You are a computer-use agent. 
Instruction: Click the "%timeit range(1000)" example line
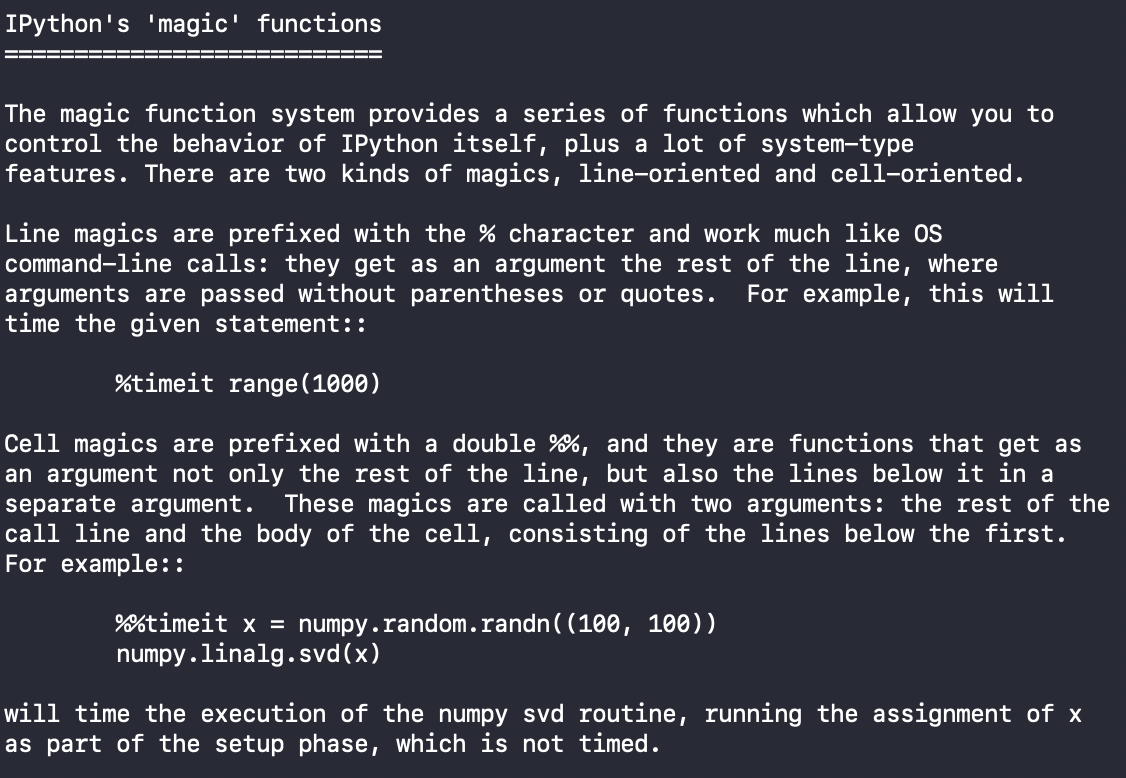point(248,384)
